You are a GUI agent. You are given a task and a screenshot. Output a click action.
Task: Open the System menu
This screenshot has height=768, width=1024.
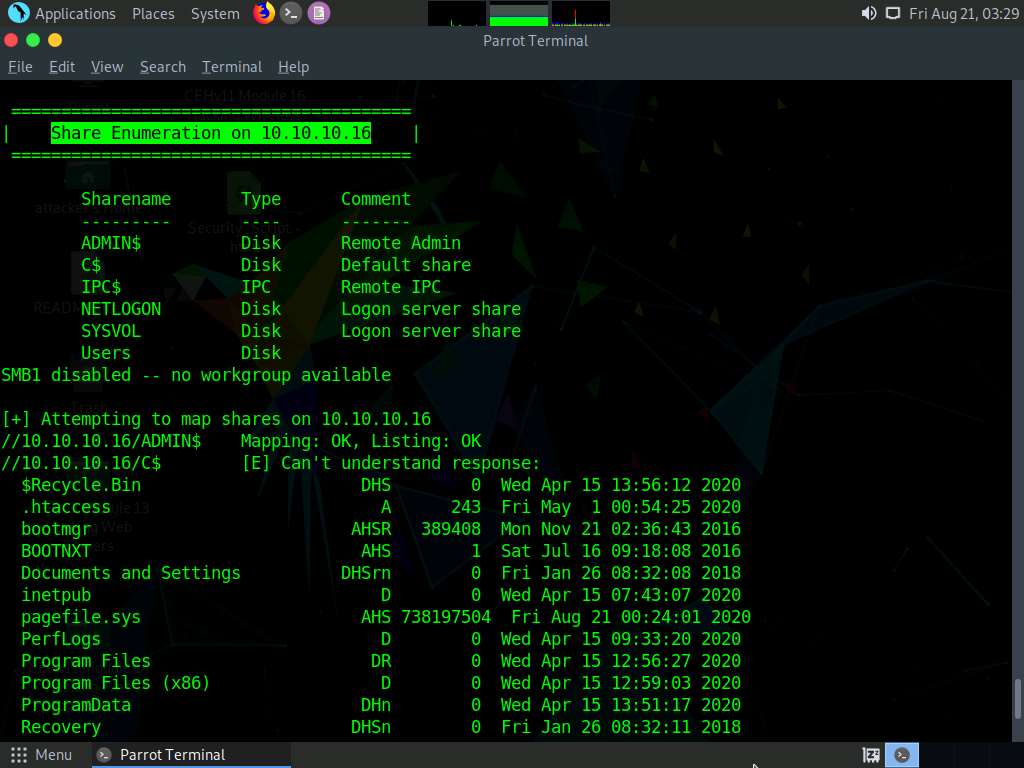pyautogui.click(x=215, y=14)
